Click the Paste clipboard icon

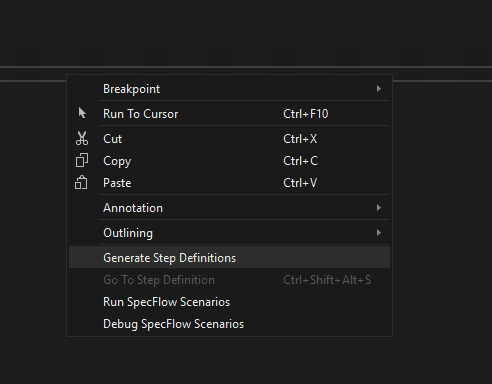81,182
